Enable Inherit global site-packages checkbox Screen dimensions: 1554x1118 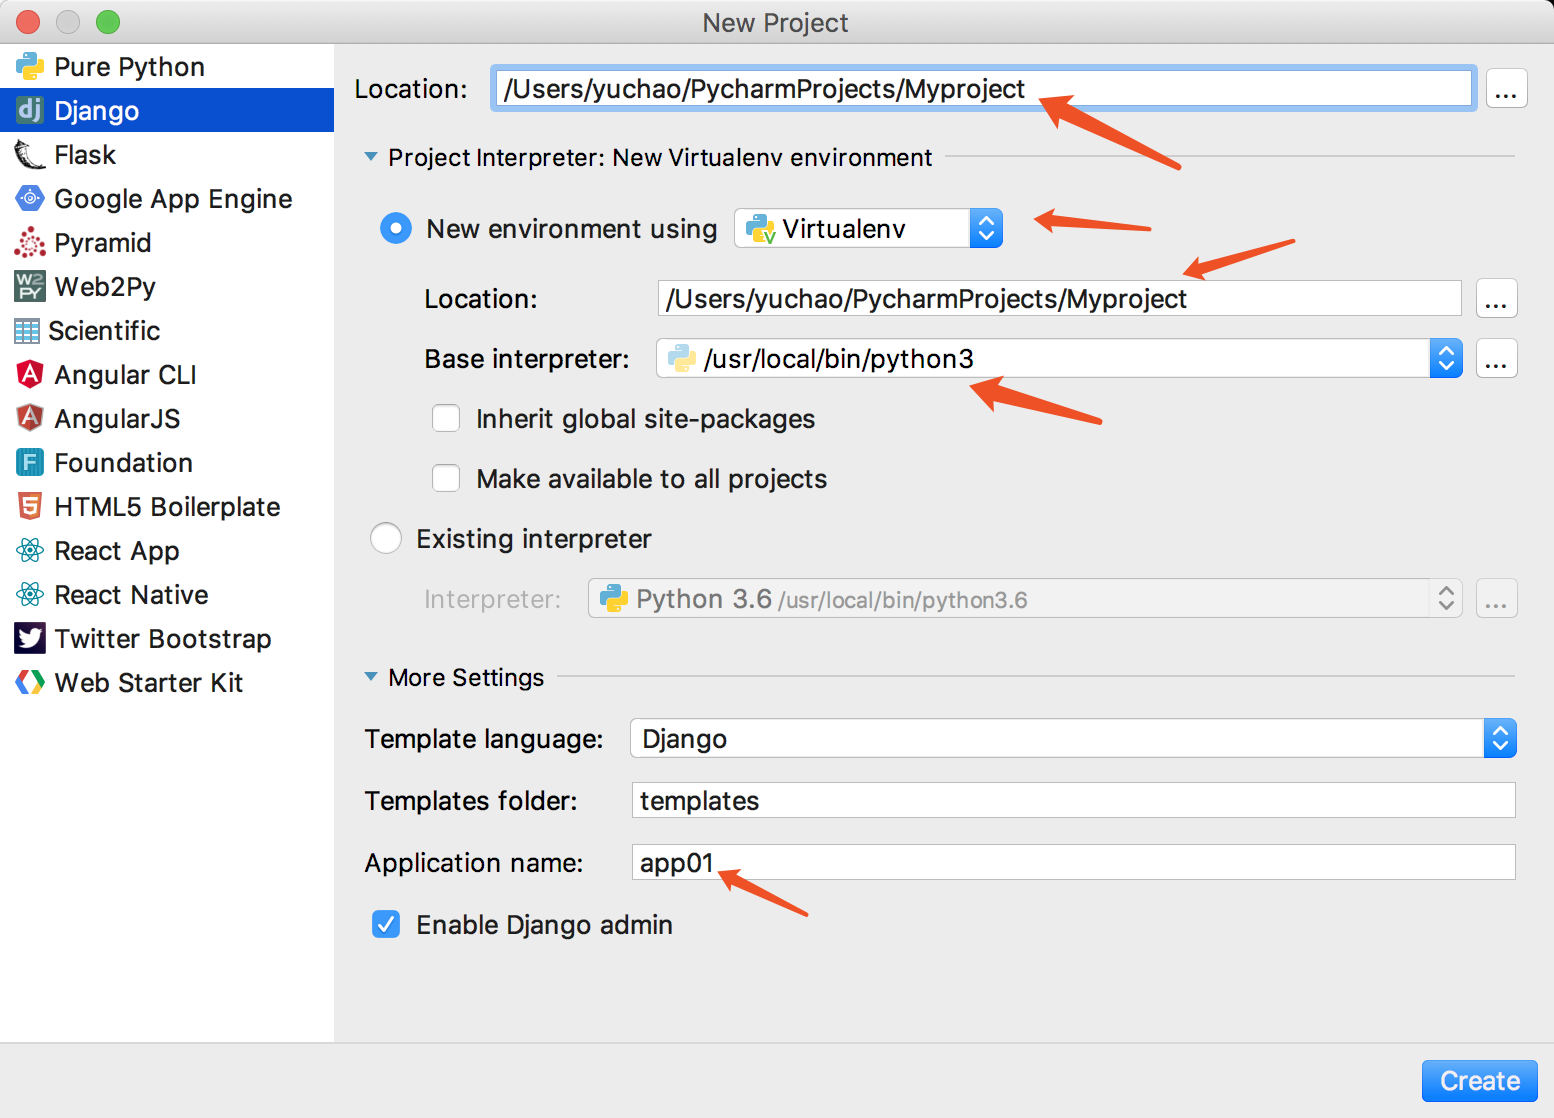(446, 419)
